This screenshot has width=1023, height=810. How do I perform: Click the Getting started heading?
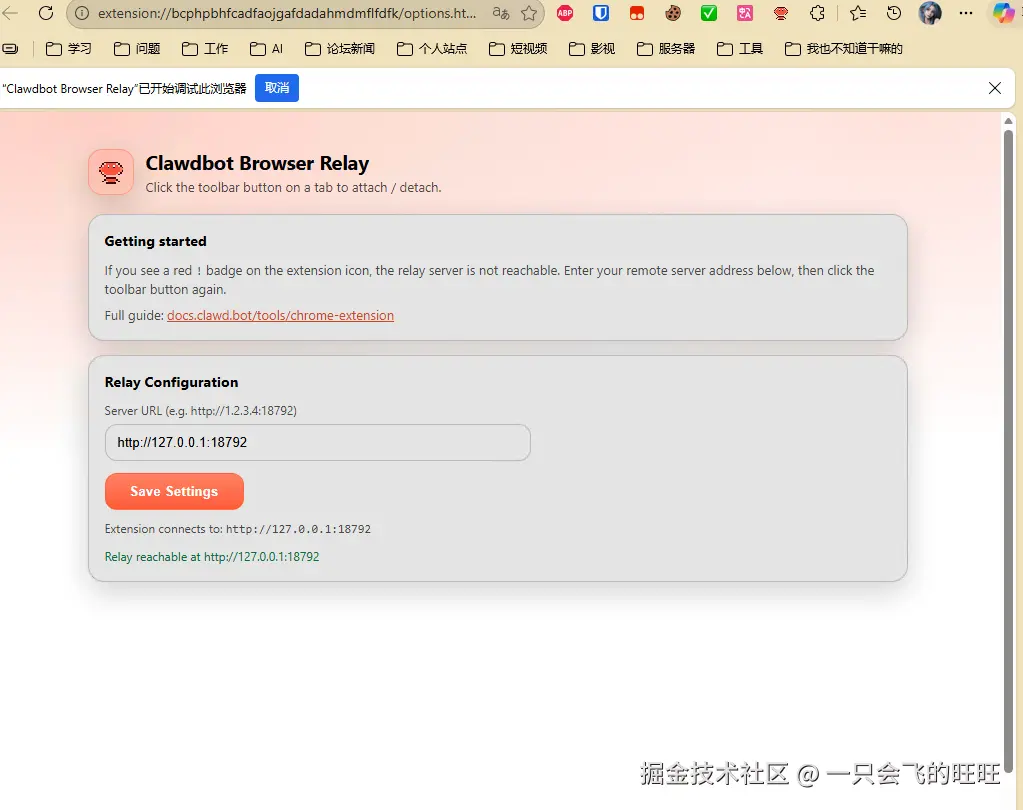point(155,241)
